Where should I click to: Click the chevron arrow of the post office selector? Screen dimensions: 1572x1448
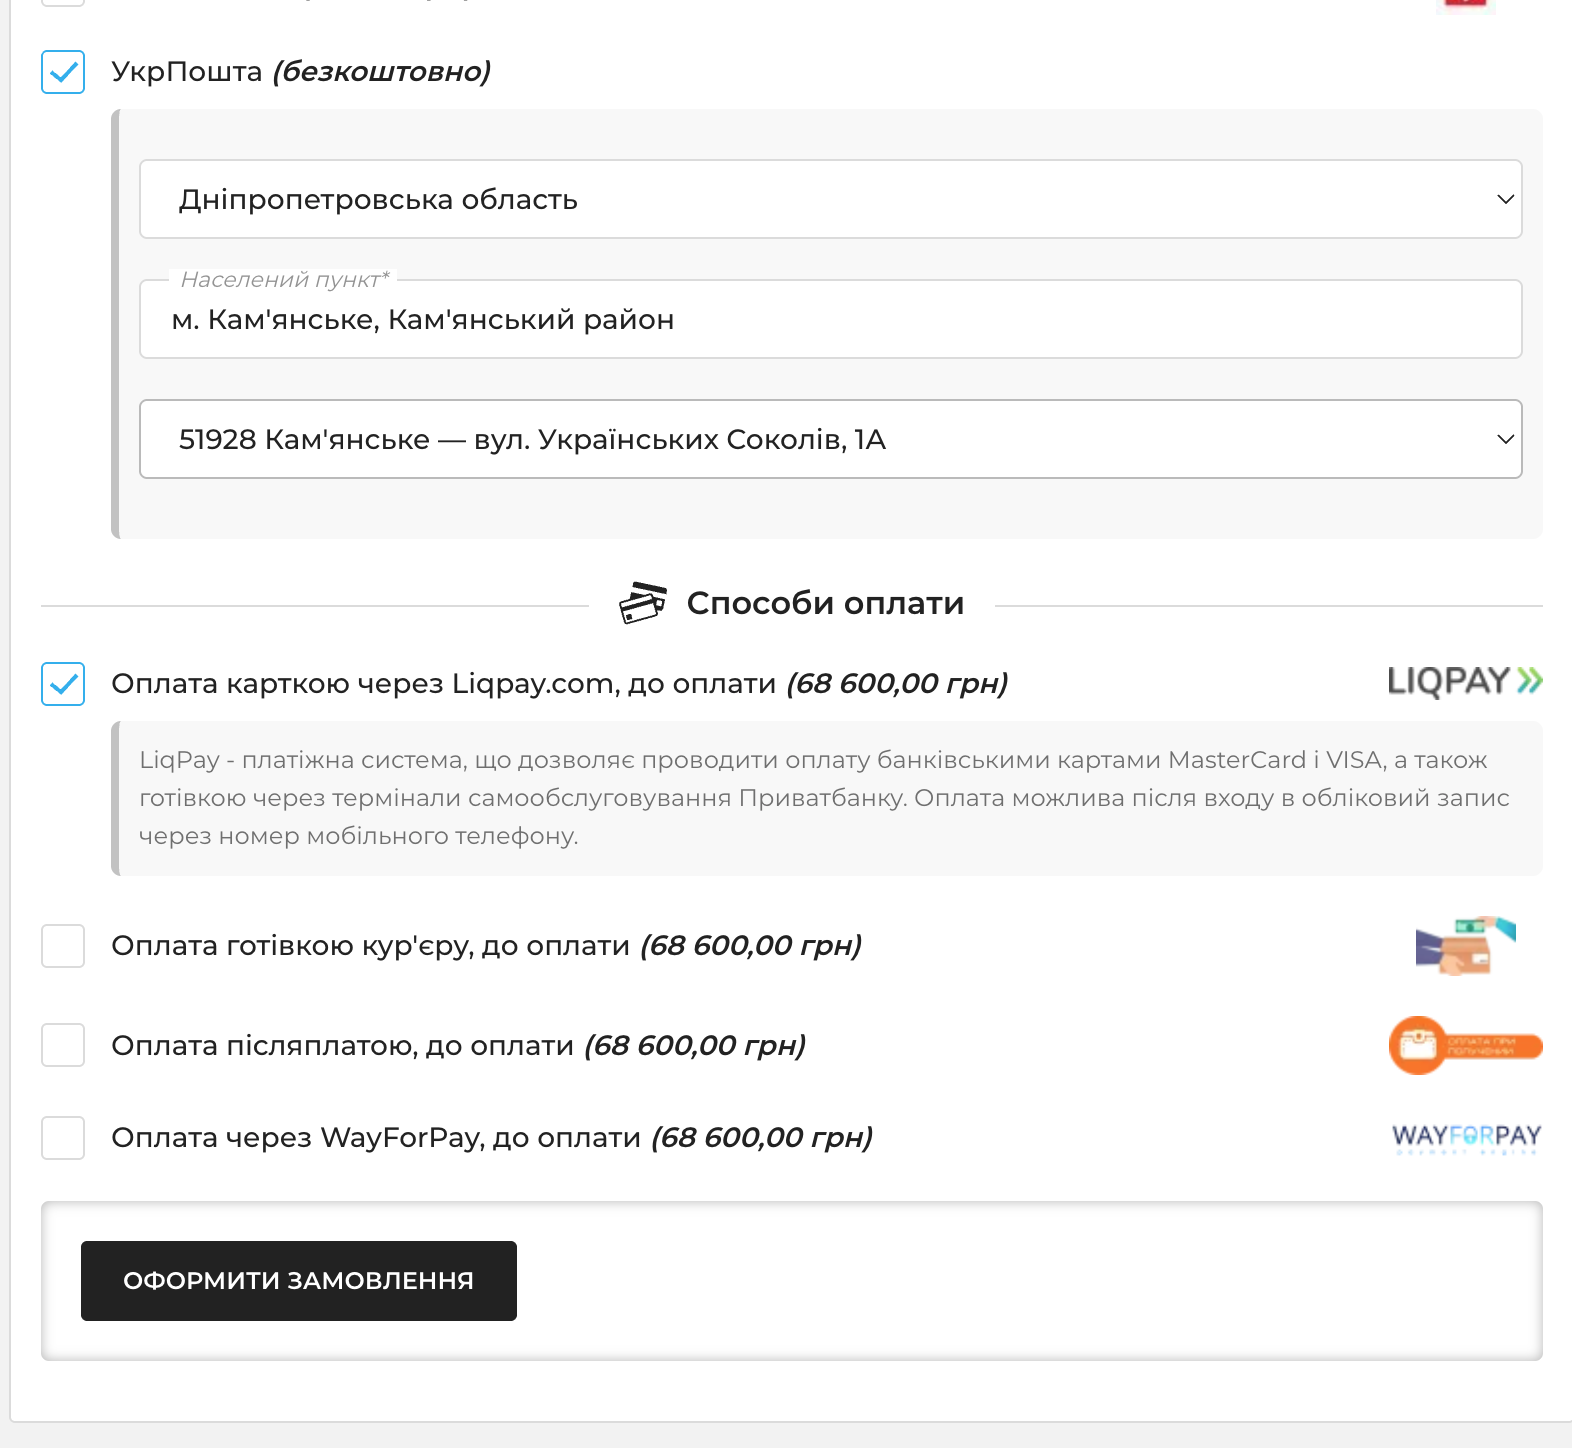point(1505,439)
